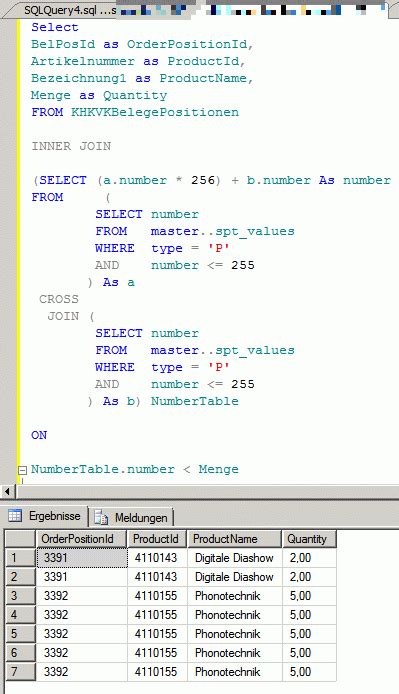Click Quantity 2,00 in row 1
399x694 pixels.
pos(309,558)
